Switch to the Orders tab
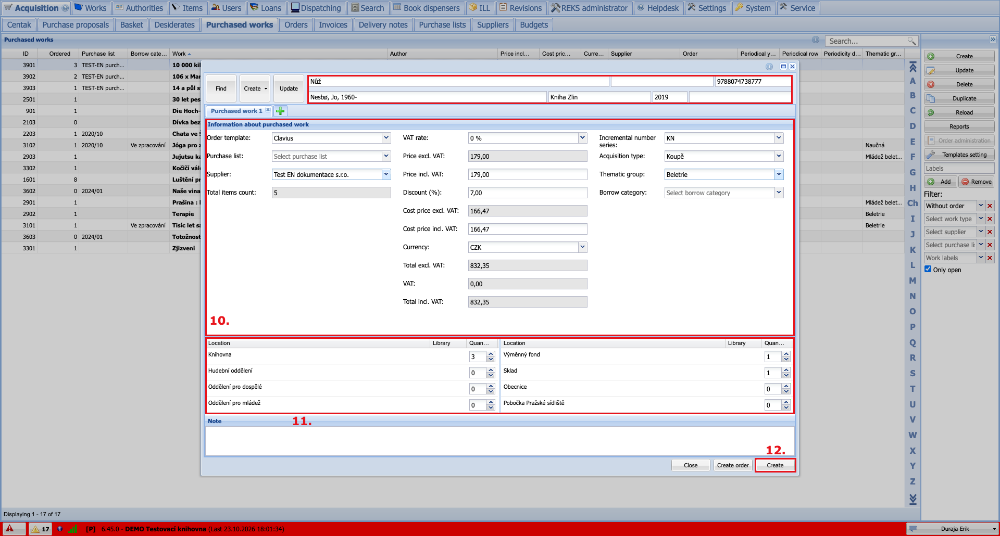Screen dimensions: 1000x536 [296, 25]
